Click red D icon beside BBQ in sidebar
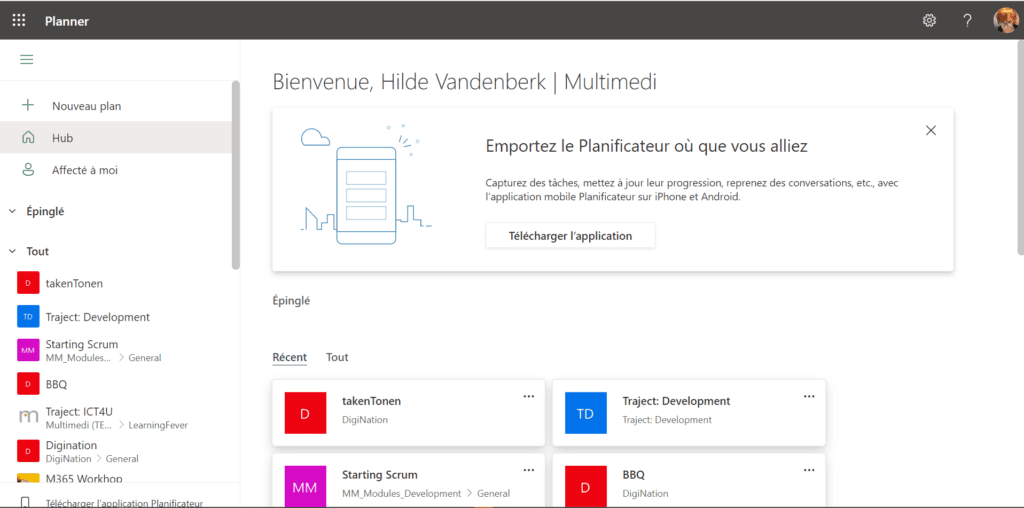1024x508 pixels. 28,384
